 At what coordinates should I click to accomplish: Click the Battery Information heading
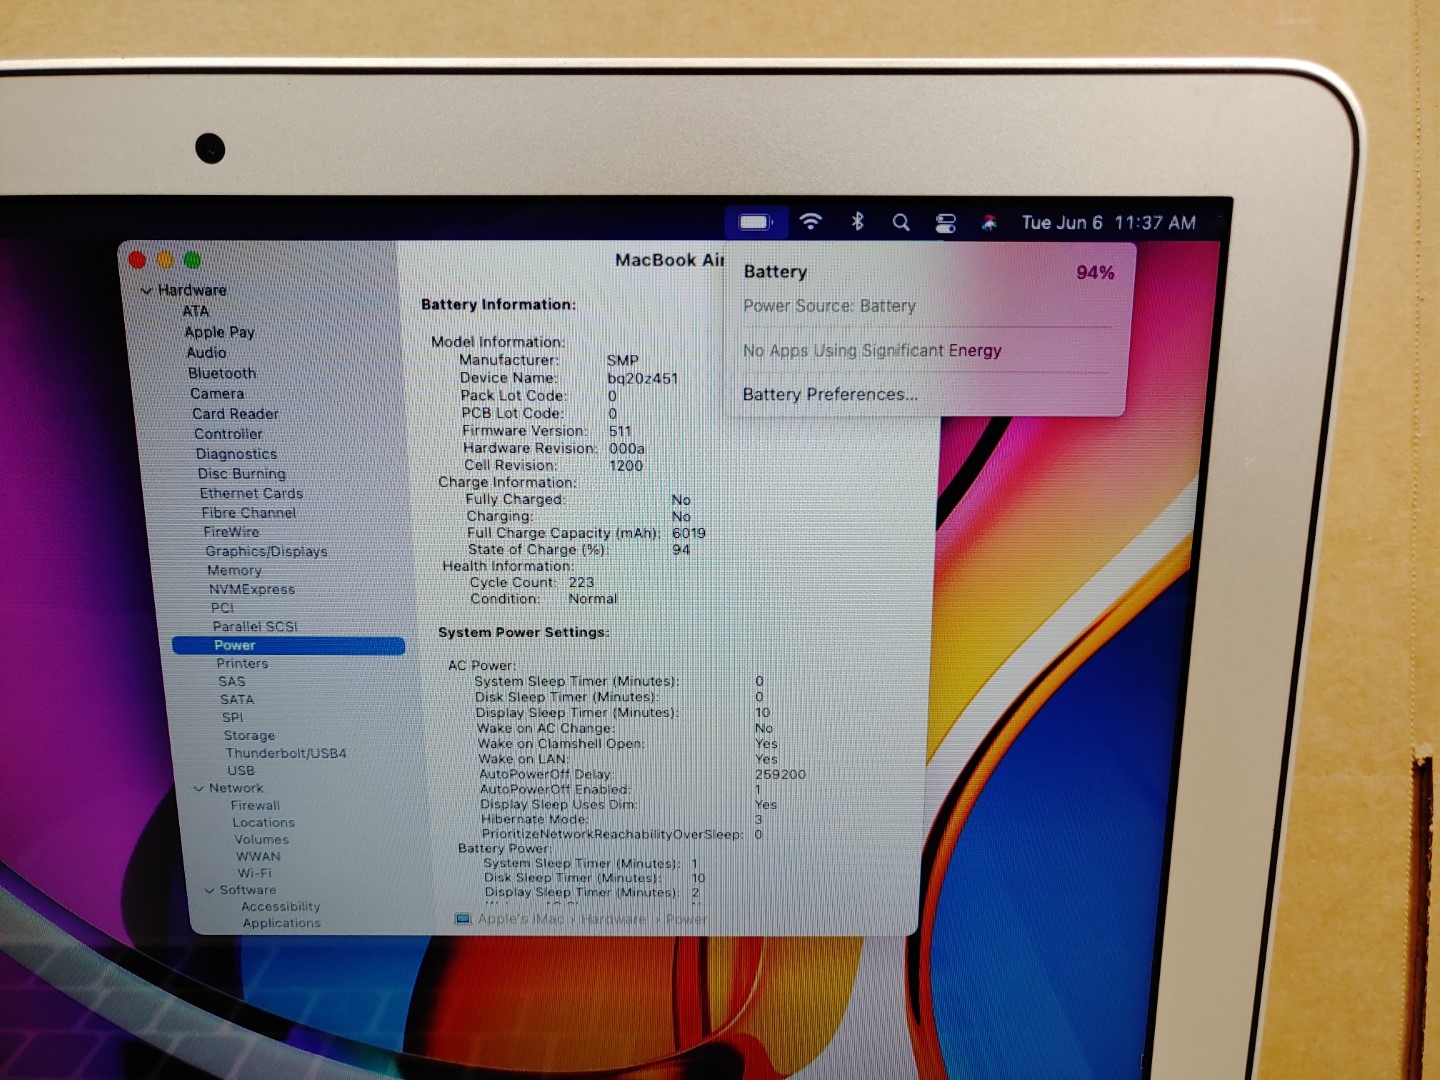498,305
